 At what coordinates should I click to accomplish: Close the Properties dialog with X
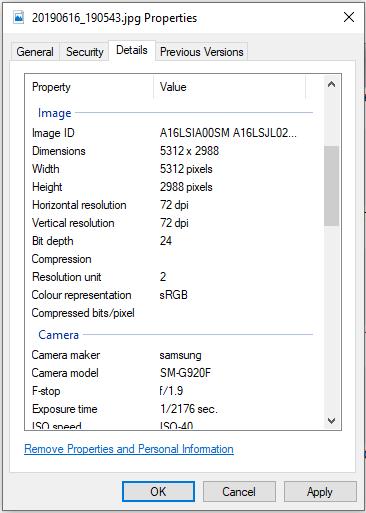coord(349,17)
